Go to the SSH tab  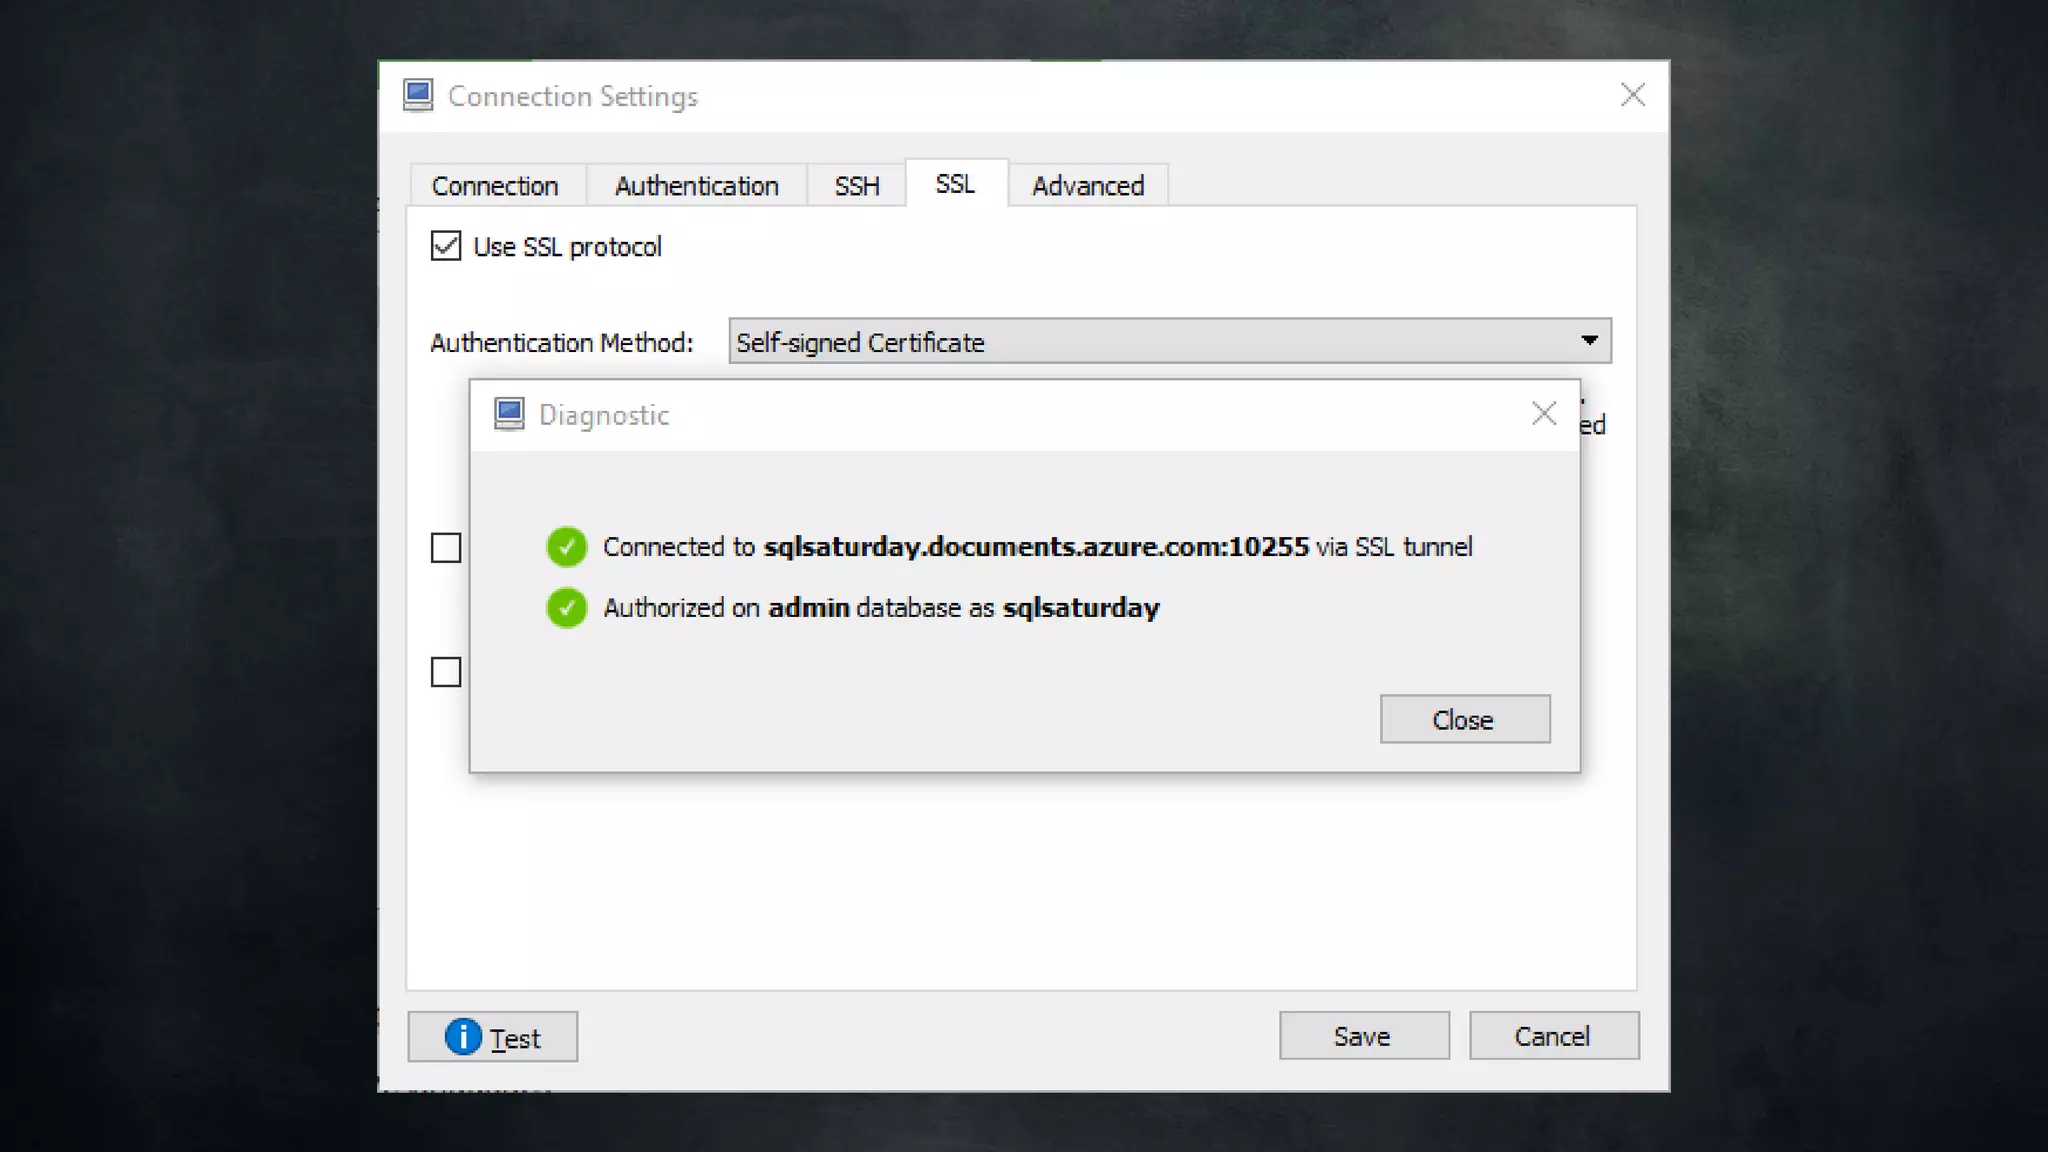(x=857, y=186)
